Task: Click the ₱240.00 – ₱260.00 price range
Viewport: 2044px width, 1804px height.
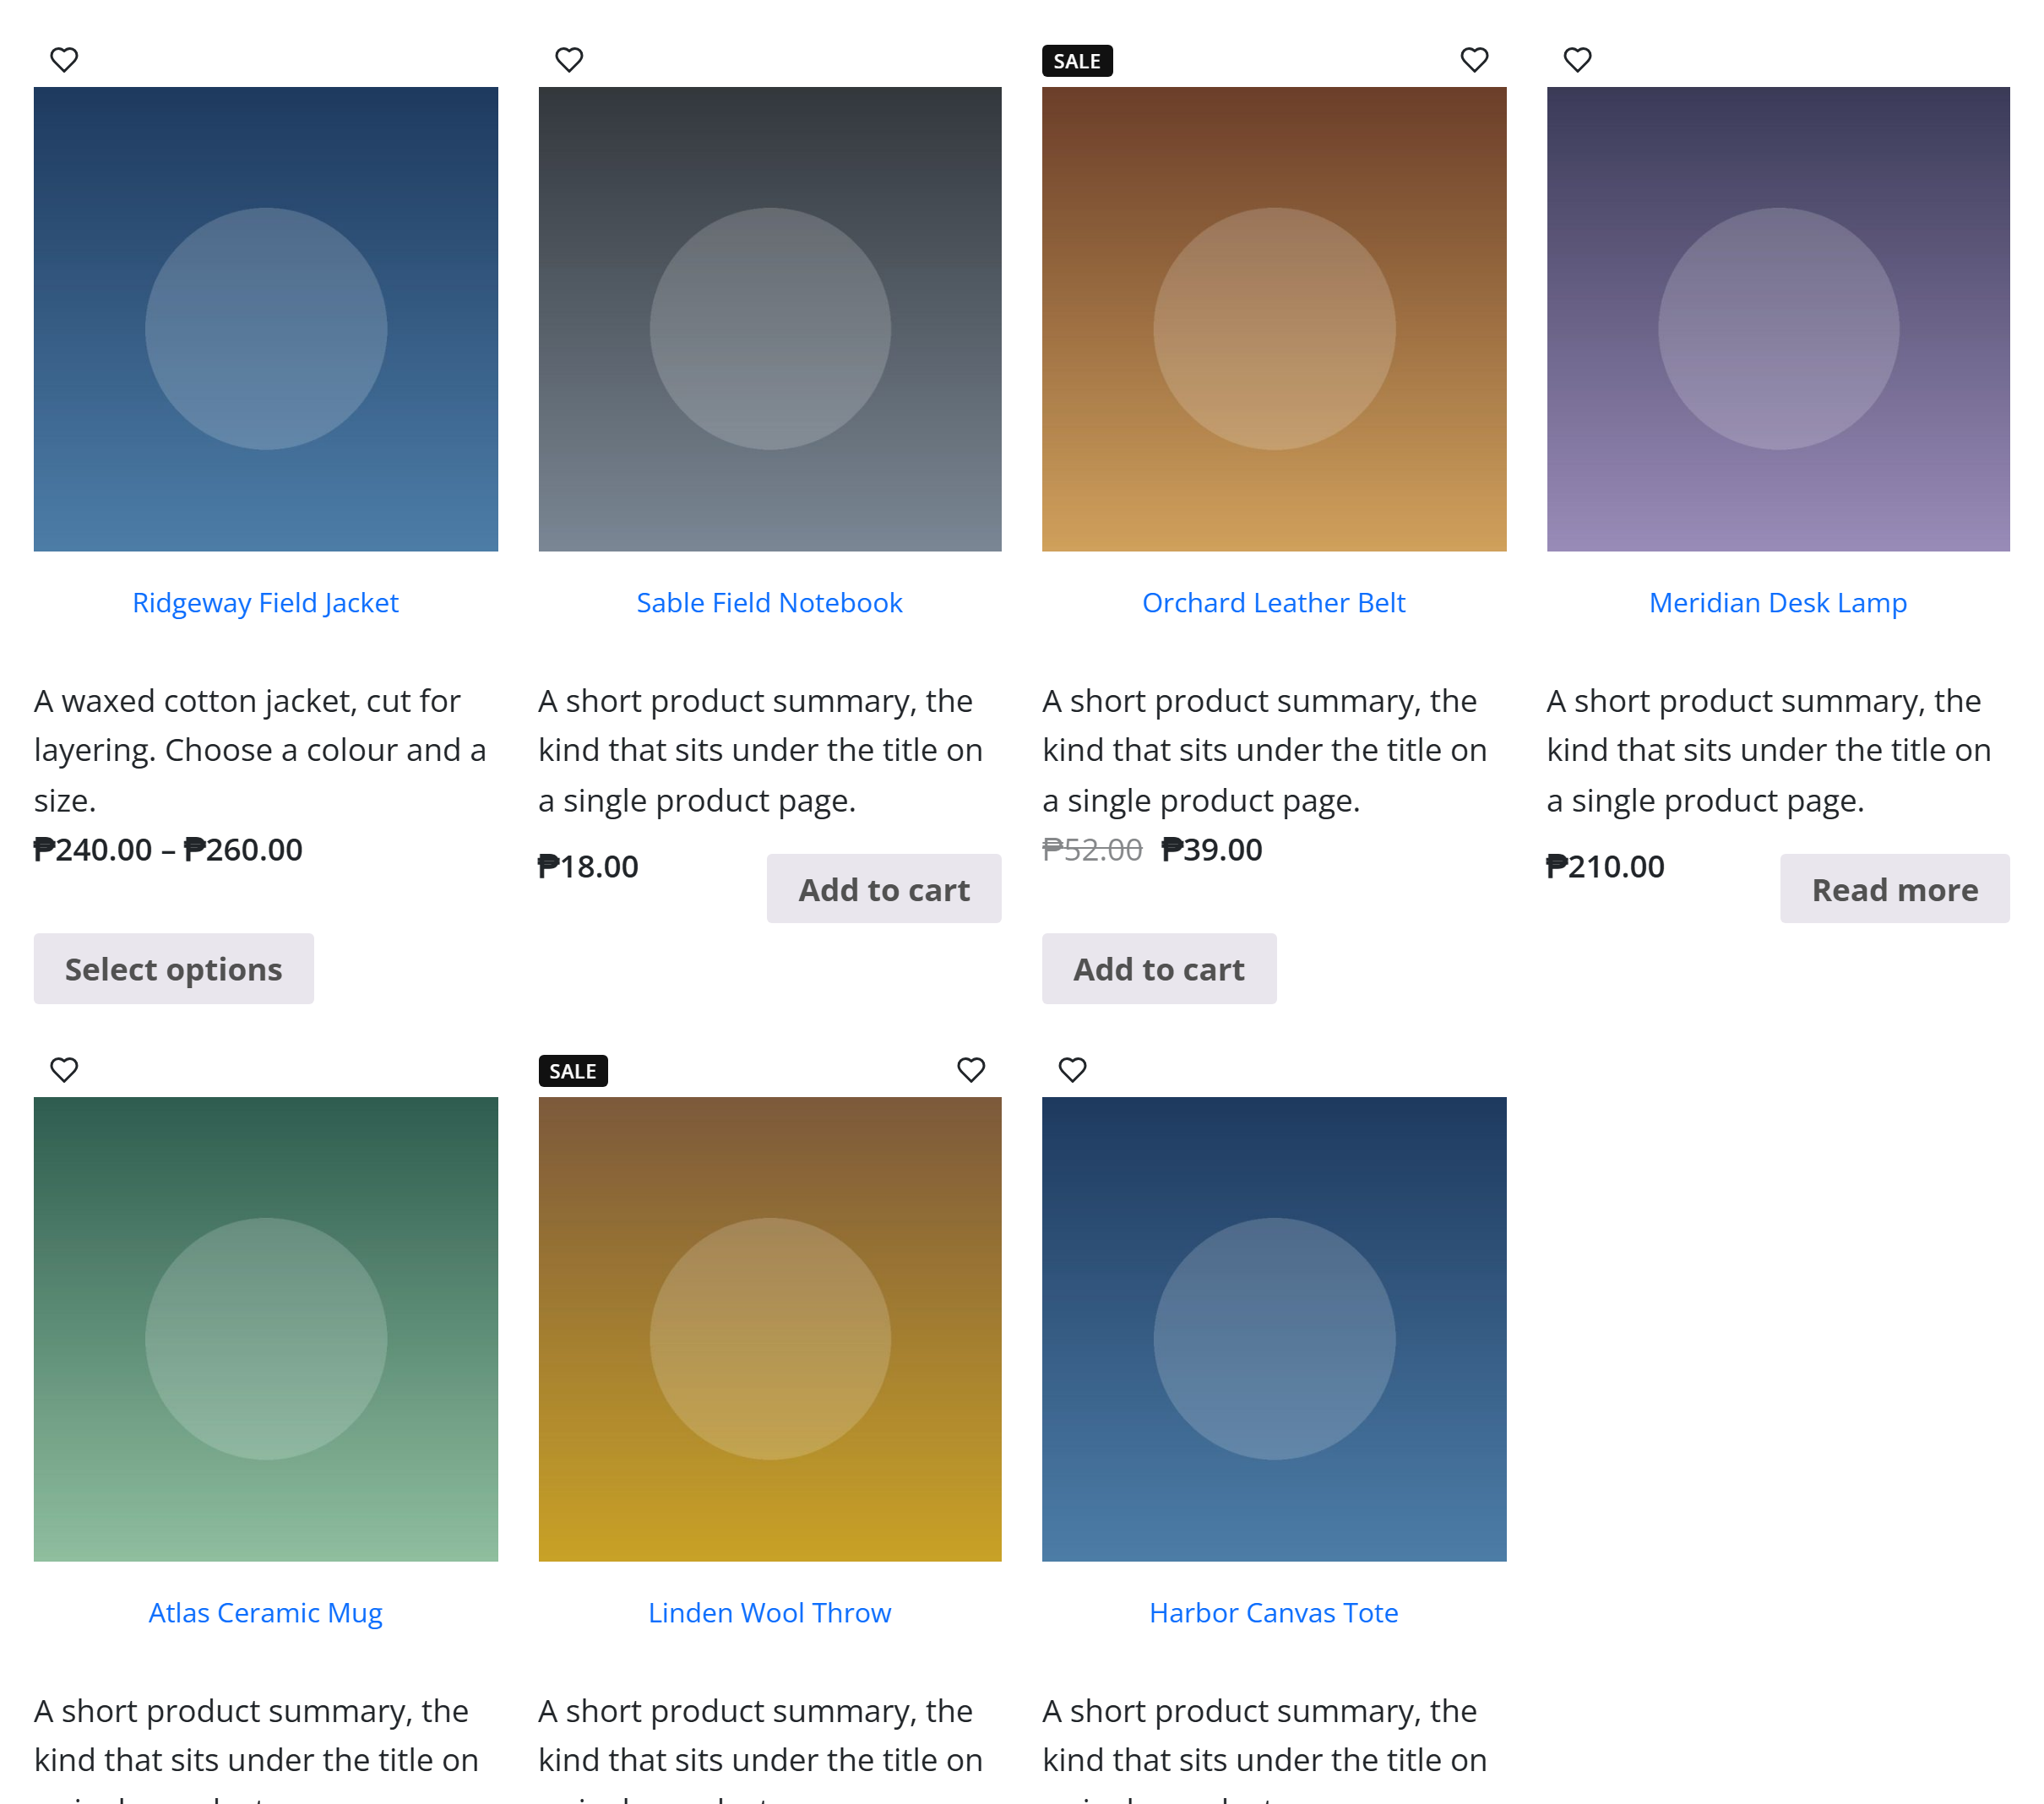Action: 168,850
